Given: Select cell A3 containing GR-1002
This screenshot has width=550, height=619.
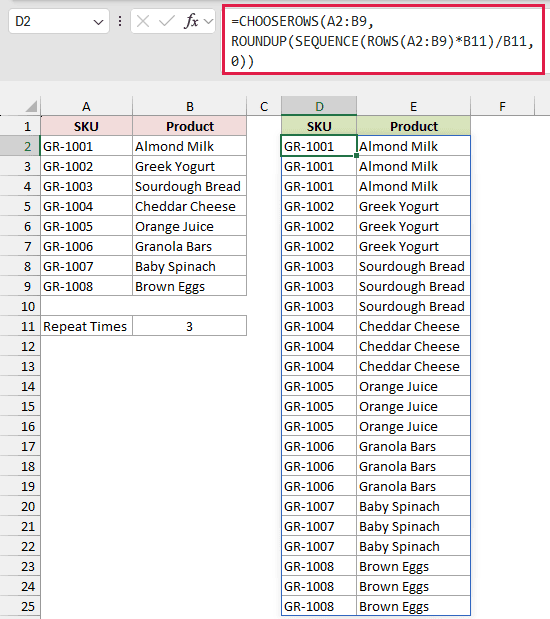Looking at the screenshot, I should pyautogui.click(x=86, y=167).
